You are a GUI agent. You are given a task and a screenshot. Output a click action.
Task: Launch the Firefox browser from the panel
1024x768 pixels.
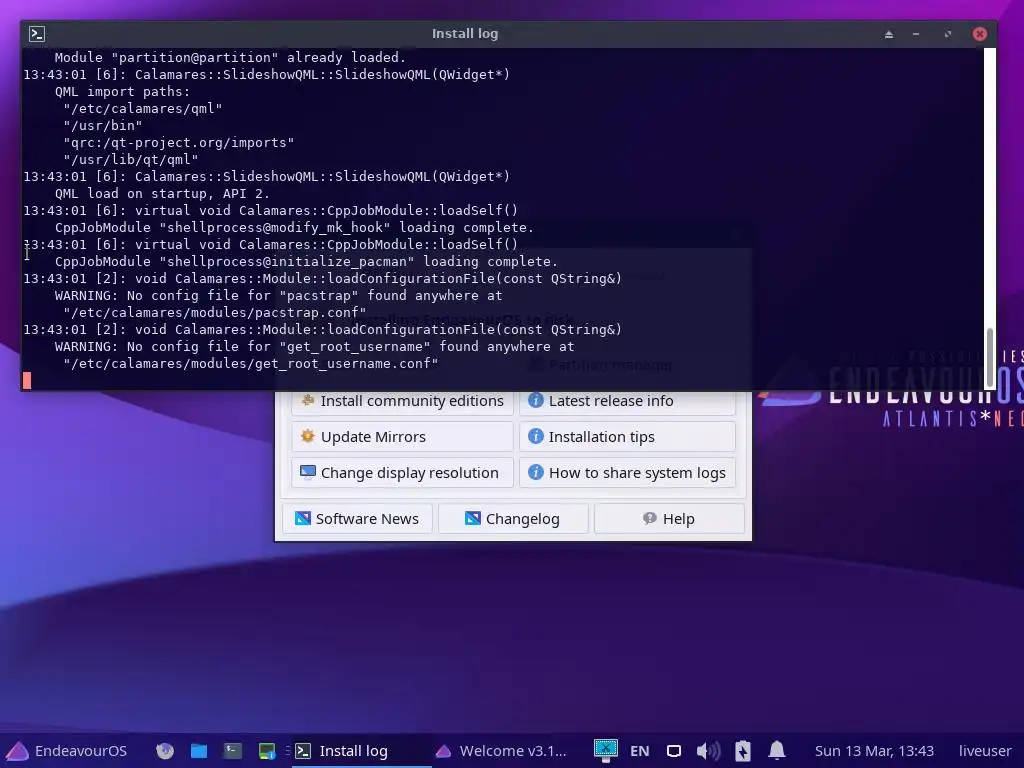pos(165,751)
